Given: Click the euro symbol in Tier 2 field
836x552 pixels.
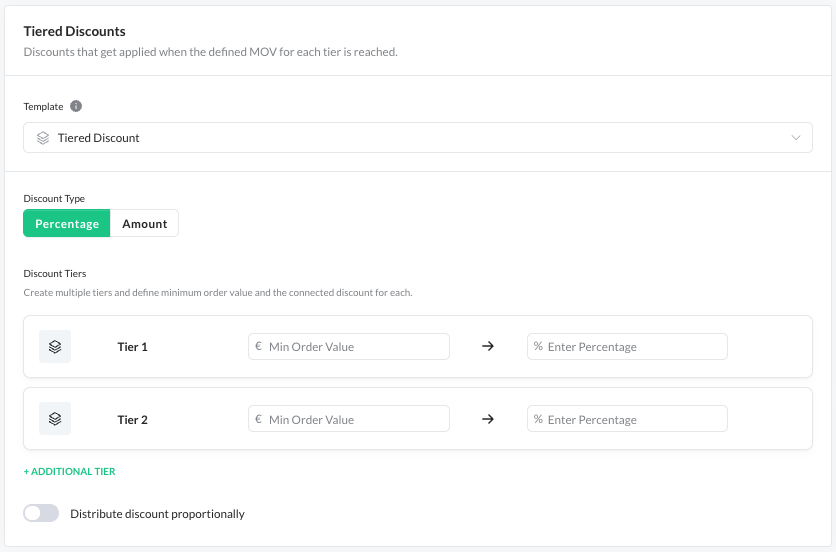Looking at the screenshot, I should pyautogui.click(x=259, y=419).
